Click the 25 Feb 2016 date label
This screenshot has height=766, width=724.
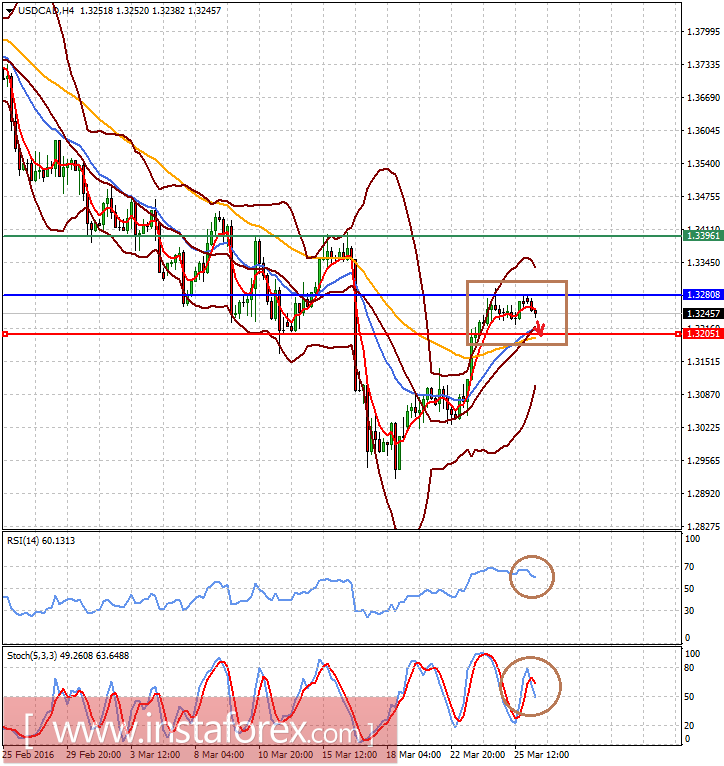(26, 754)
